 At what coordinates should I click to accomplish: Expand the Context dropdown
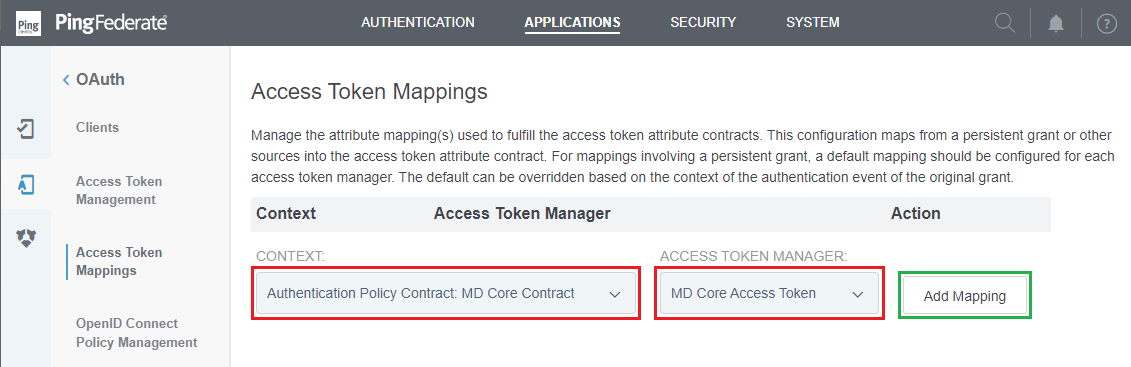click(446, 293)
